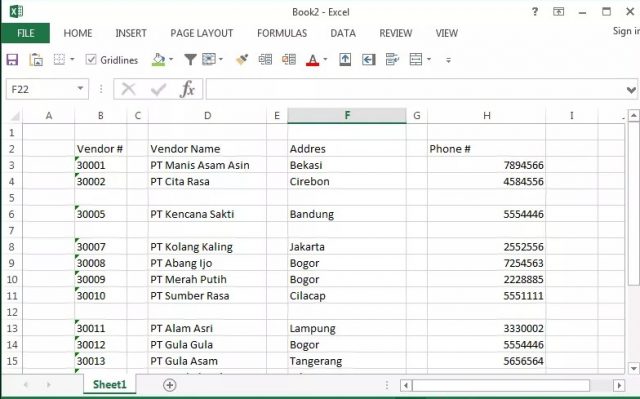Image resolution: width=640 pixels, height=399 pixels.
Task: Toggle the Gridlines checkbox
Action: [x=91, y=60]
